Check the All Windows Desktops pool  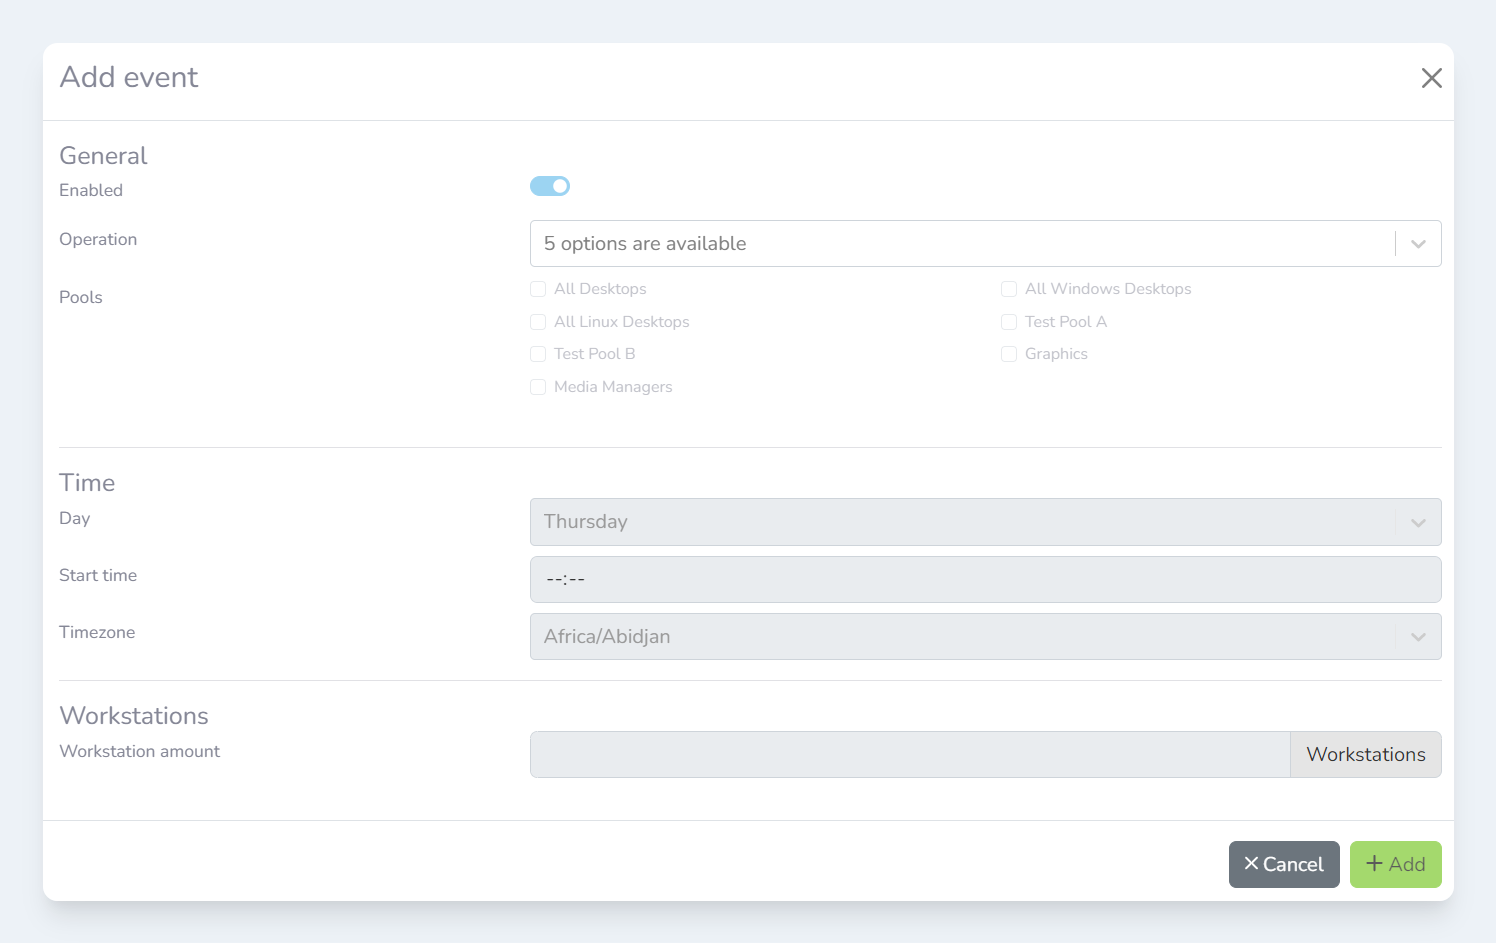pyautogui.click(x=1009, y=289)
